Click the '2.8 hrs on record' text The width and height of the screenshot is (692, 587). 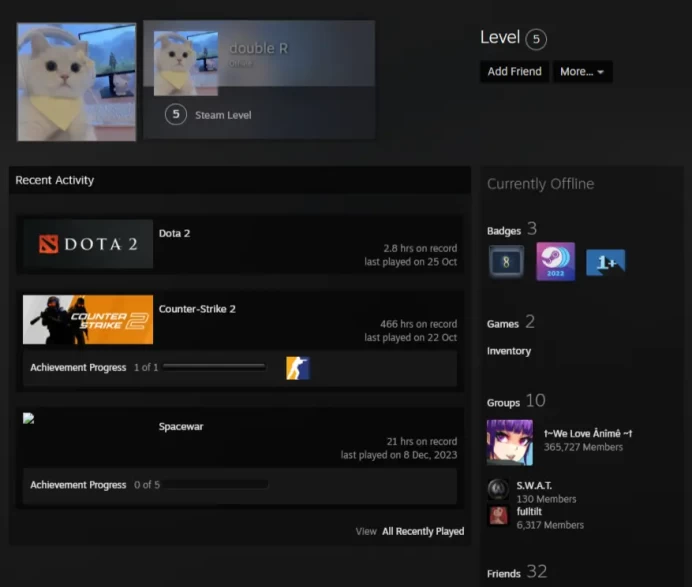click(x=420, y=248)
